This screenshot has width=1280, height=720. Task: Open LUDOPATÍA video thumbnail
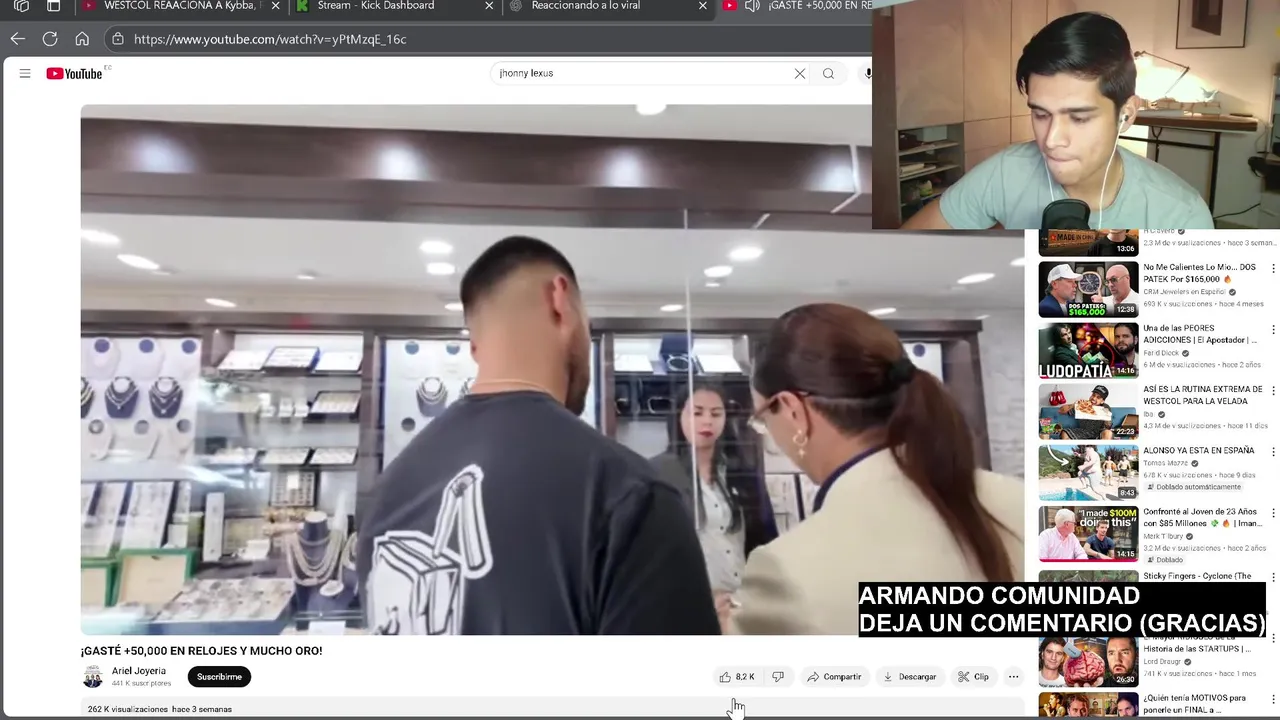tap(1088, 350)
